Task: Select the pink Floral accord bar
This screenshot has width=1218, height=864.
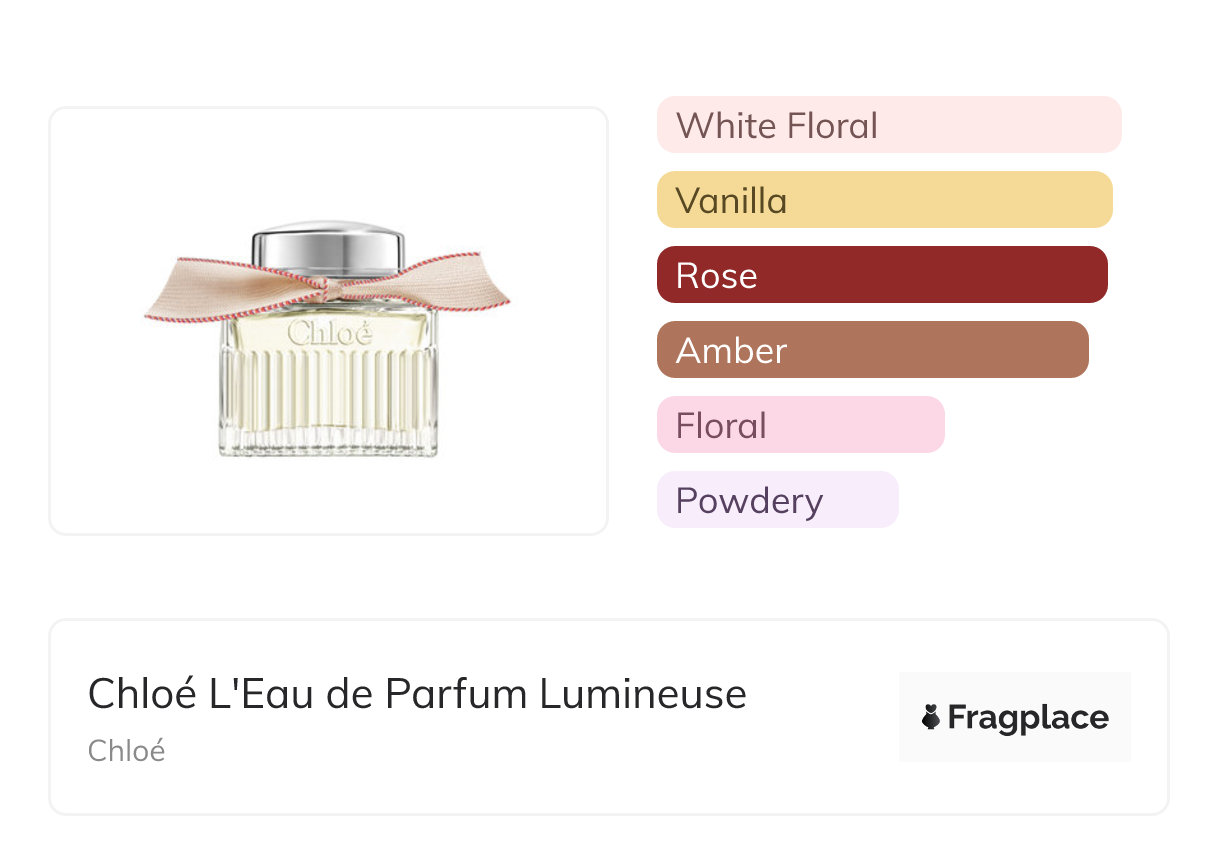Action: click(x=800, y=425)
